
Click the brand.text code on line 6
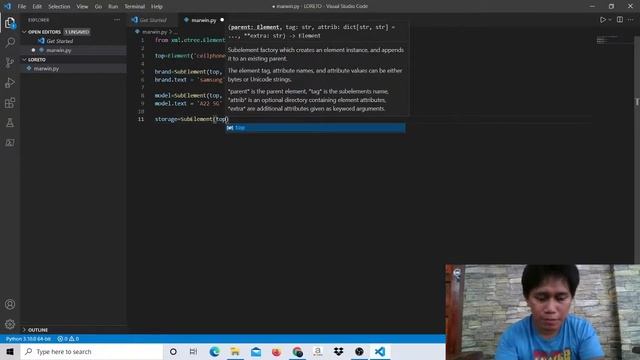point(189,80)
